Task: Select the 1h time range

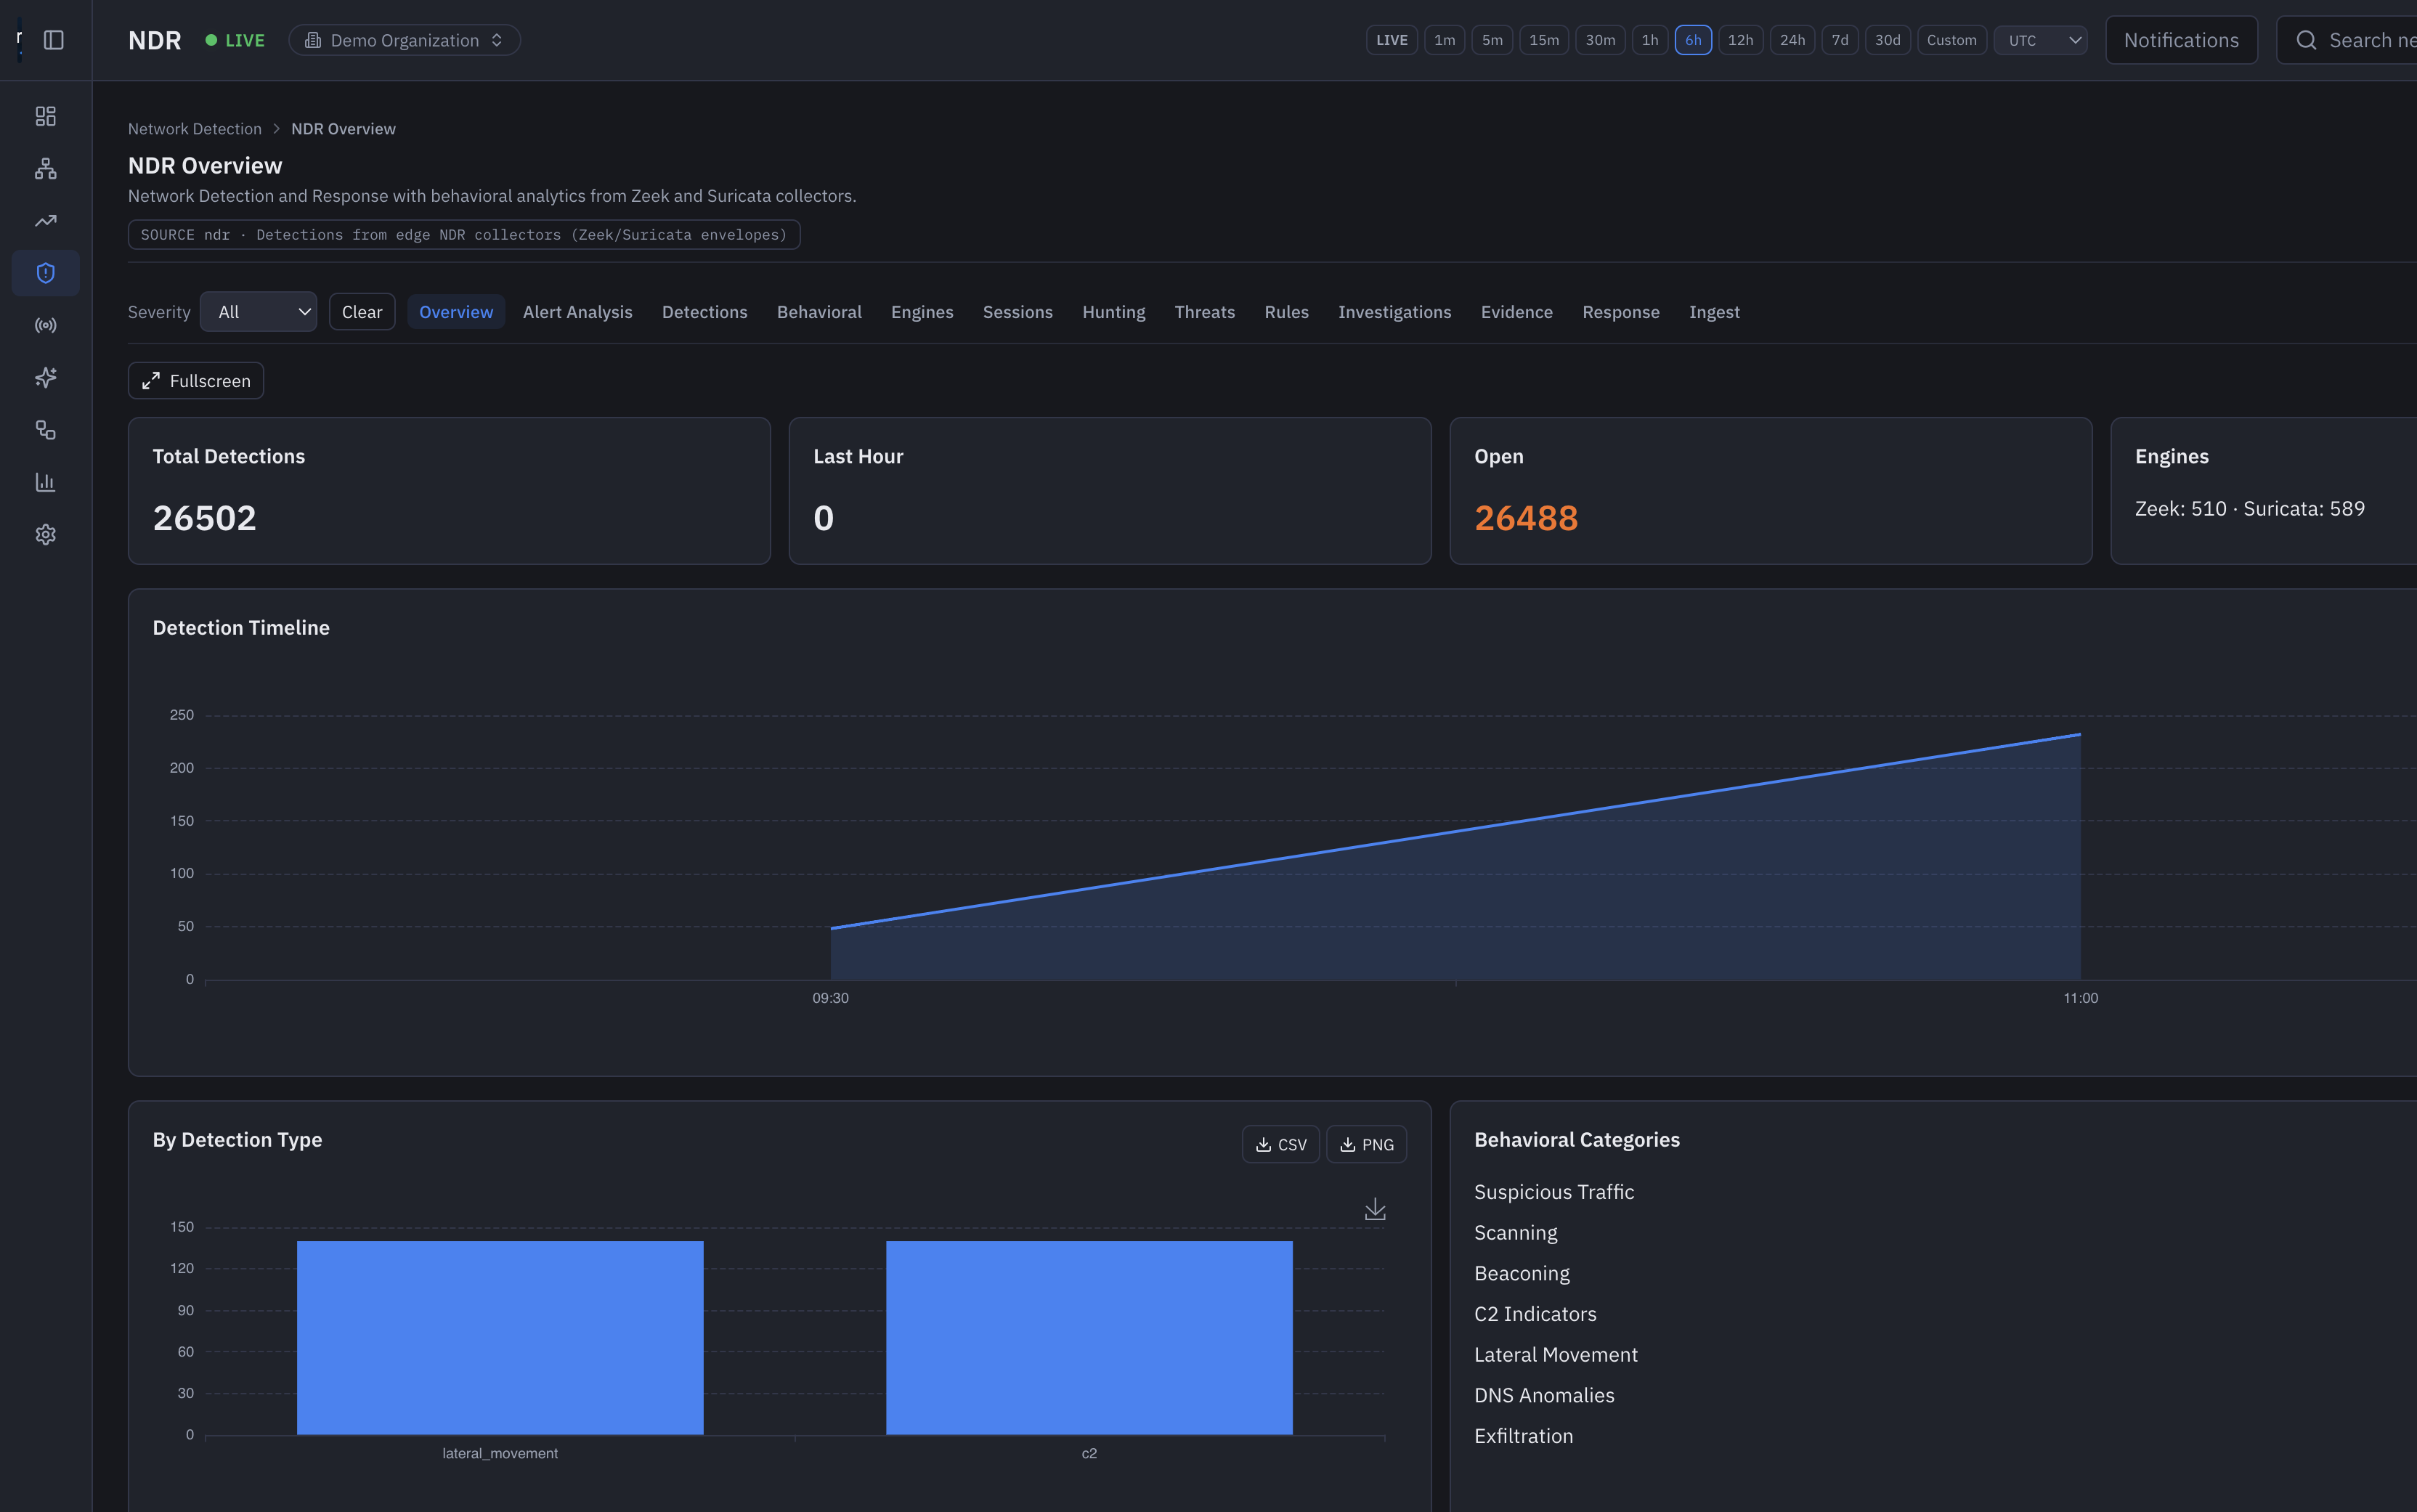Action: tap(1649, 40)
